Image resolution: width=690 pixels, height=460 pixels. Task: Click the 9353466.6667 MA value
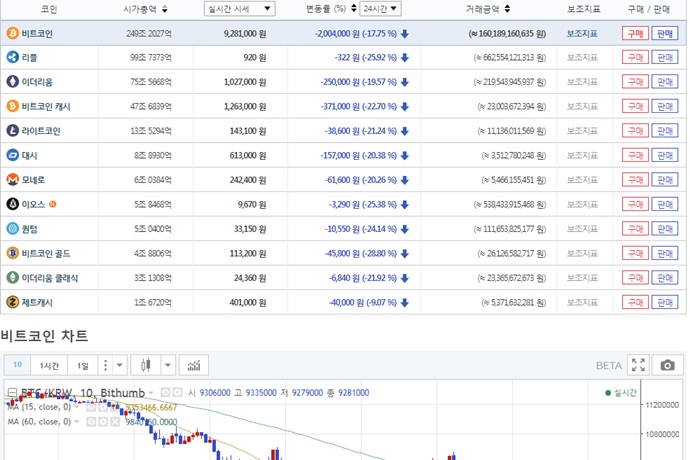(x=151, y=407)
